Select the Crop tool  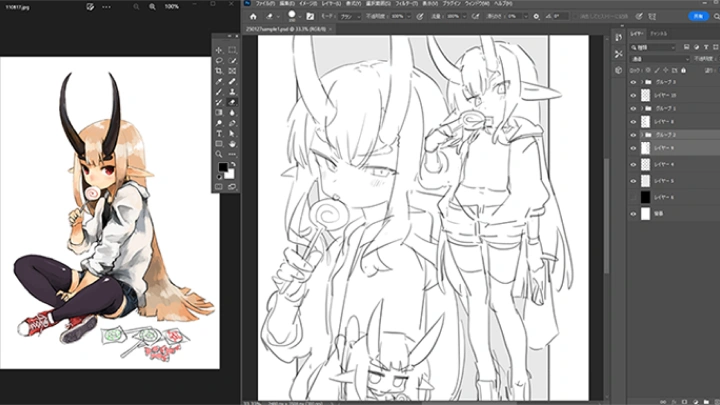point(219,71)
